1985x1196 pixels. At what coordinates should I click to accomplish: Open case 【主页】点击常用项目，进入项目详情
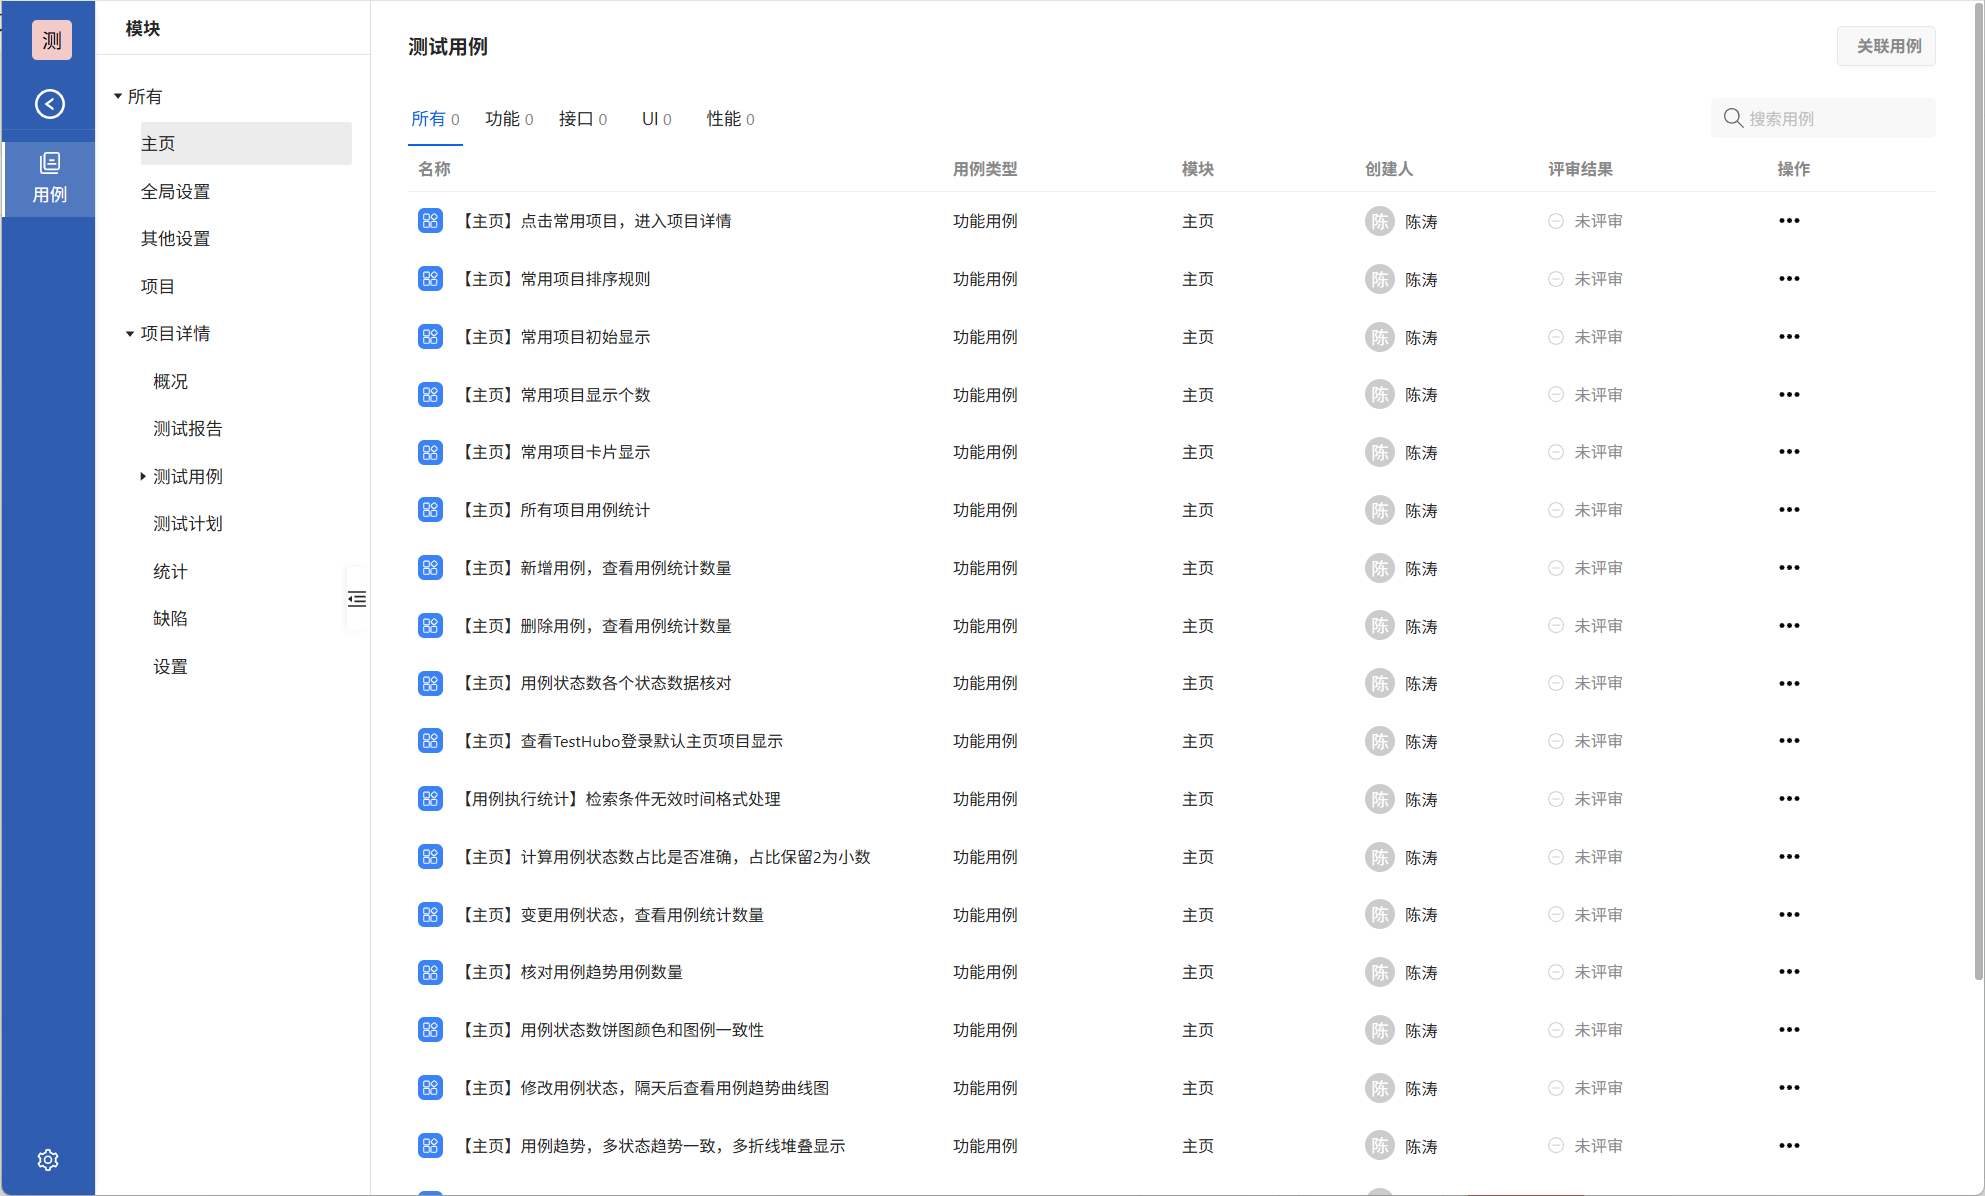point(596,221)
